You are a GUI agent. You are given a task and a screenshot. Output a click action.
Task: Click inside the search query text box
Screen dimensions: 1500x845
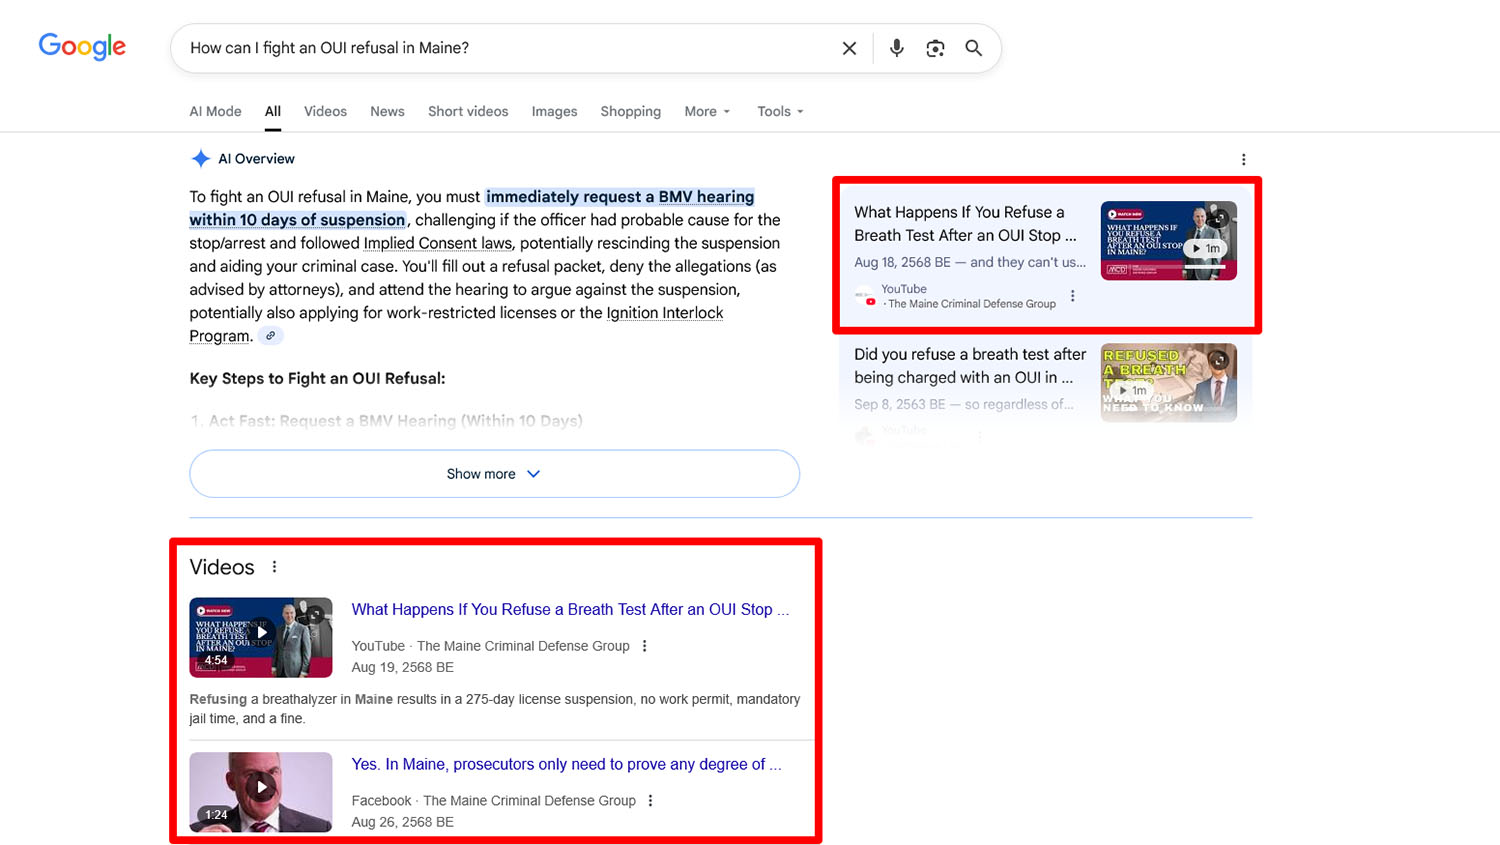500,48
